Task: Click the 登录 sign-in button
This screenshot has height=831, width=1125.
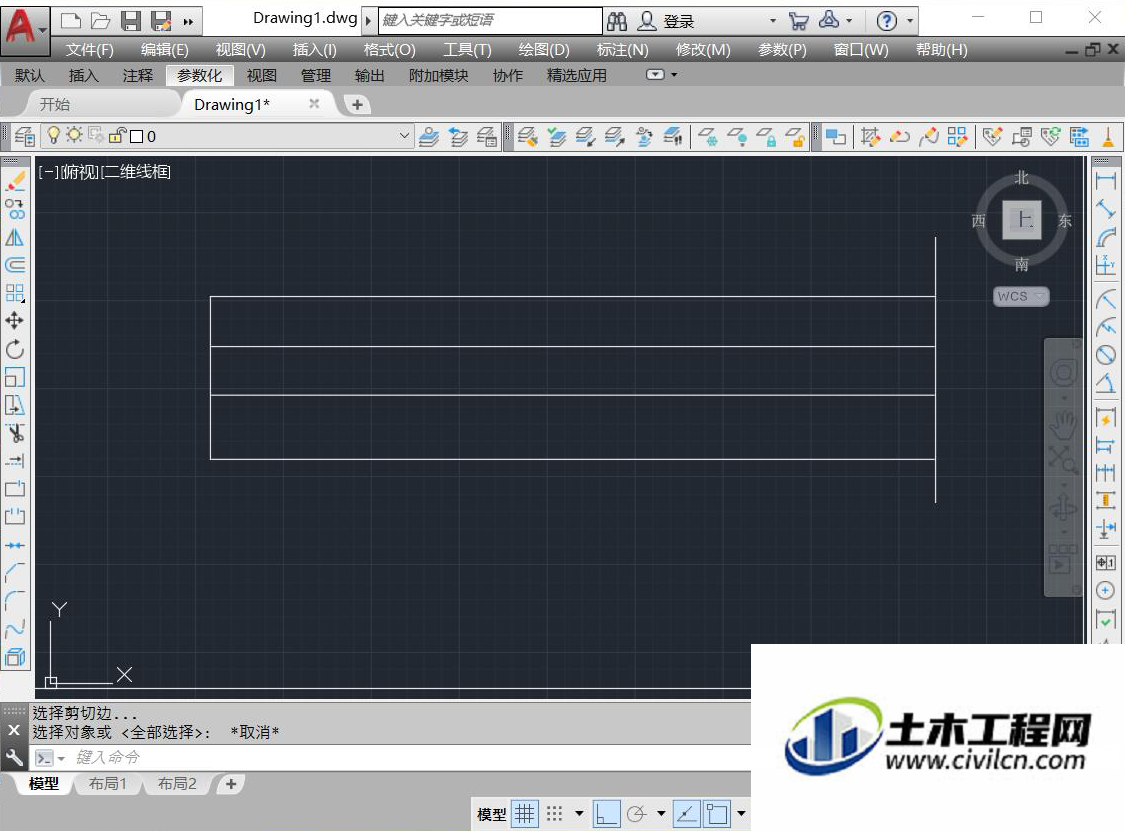Action: pyautogui.click(x=678, y=22)
